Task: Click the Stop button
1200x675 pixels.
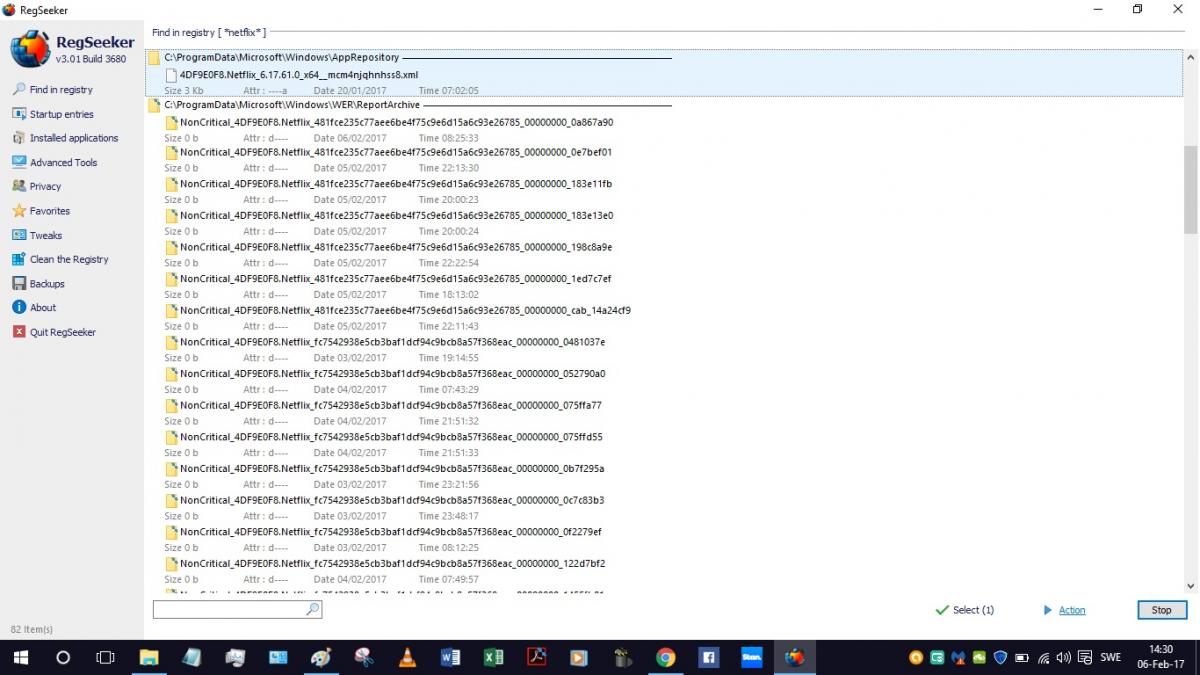Action: coord(1161,610)
